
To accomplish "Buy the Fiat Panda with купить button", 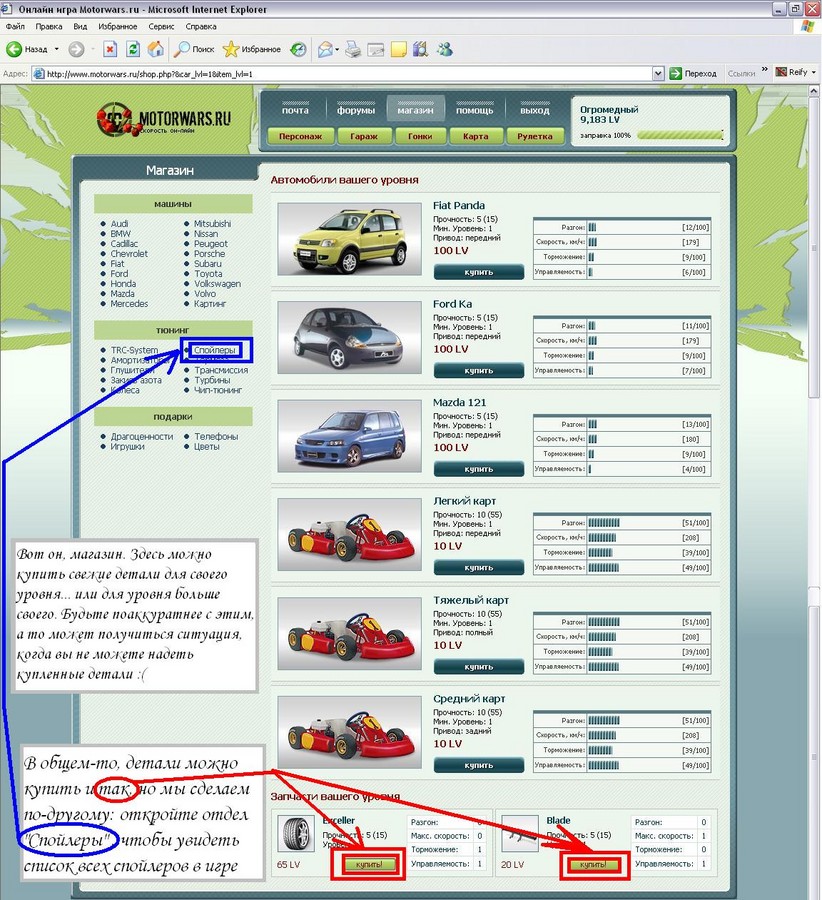I will [x=479, y=272].
